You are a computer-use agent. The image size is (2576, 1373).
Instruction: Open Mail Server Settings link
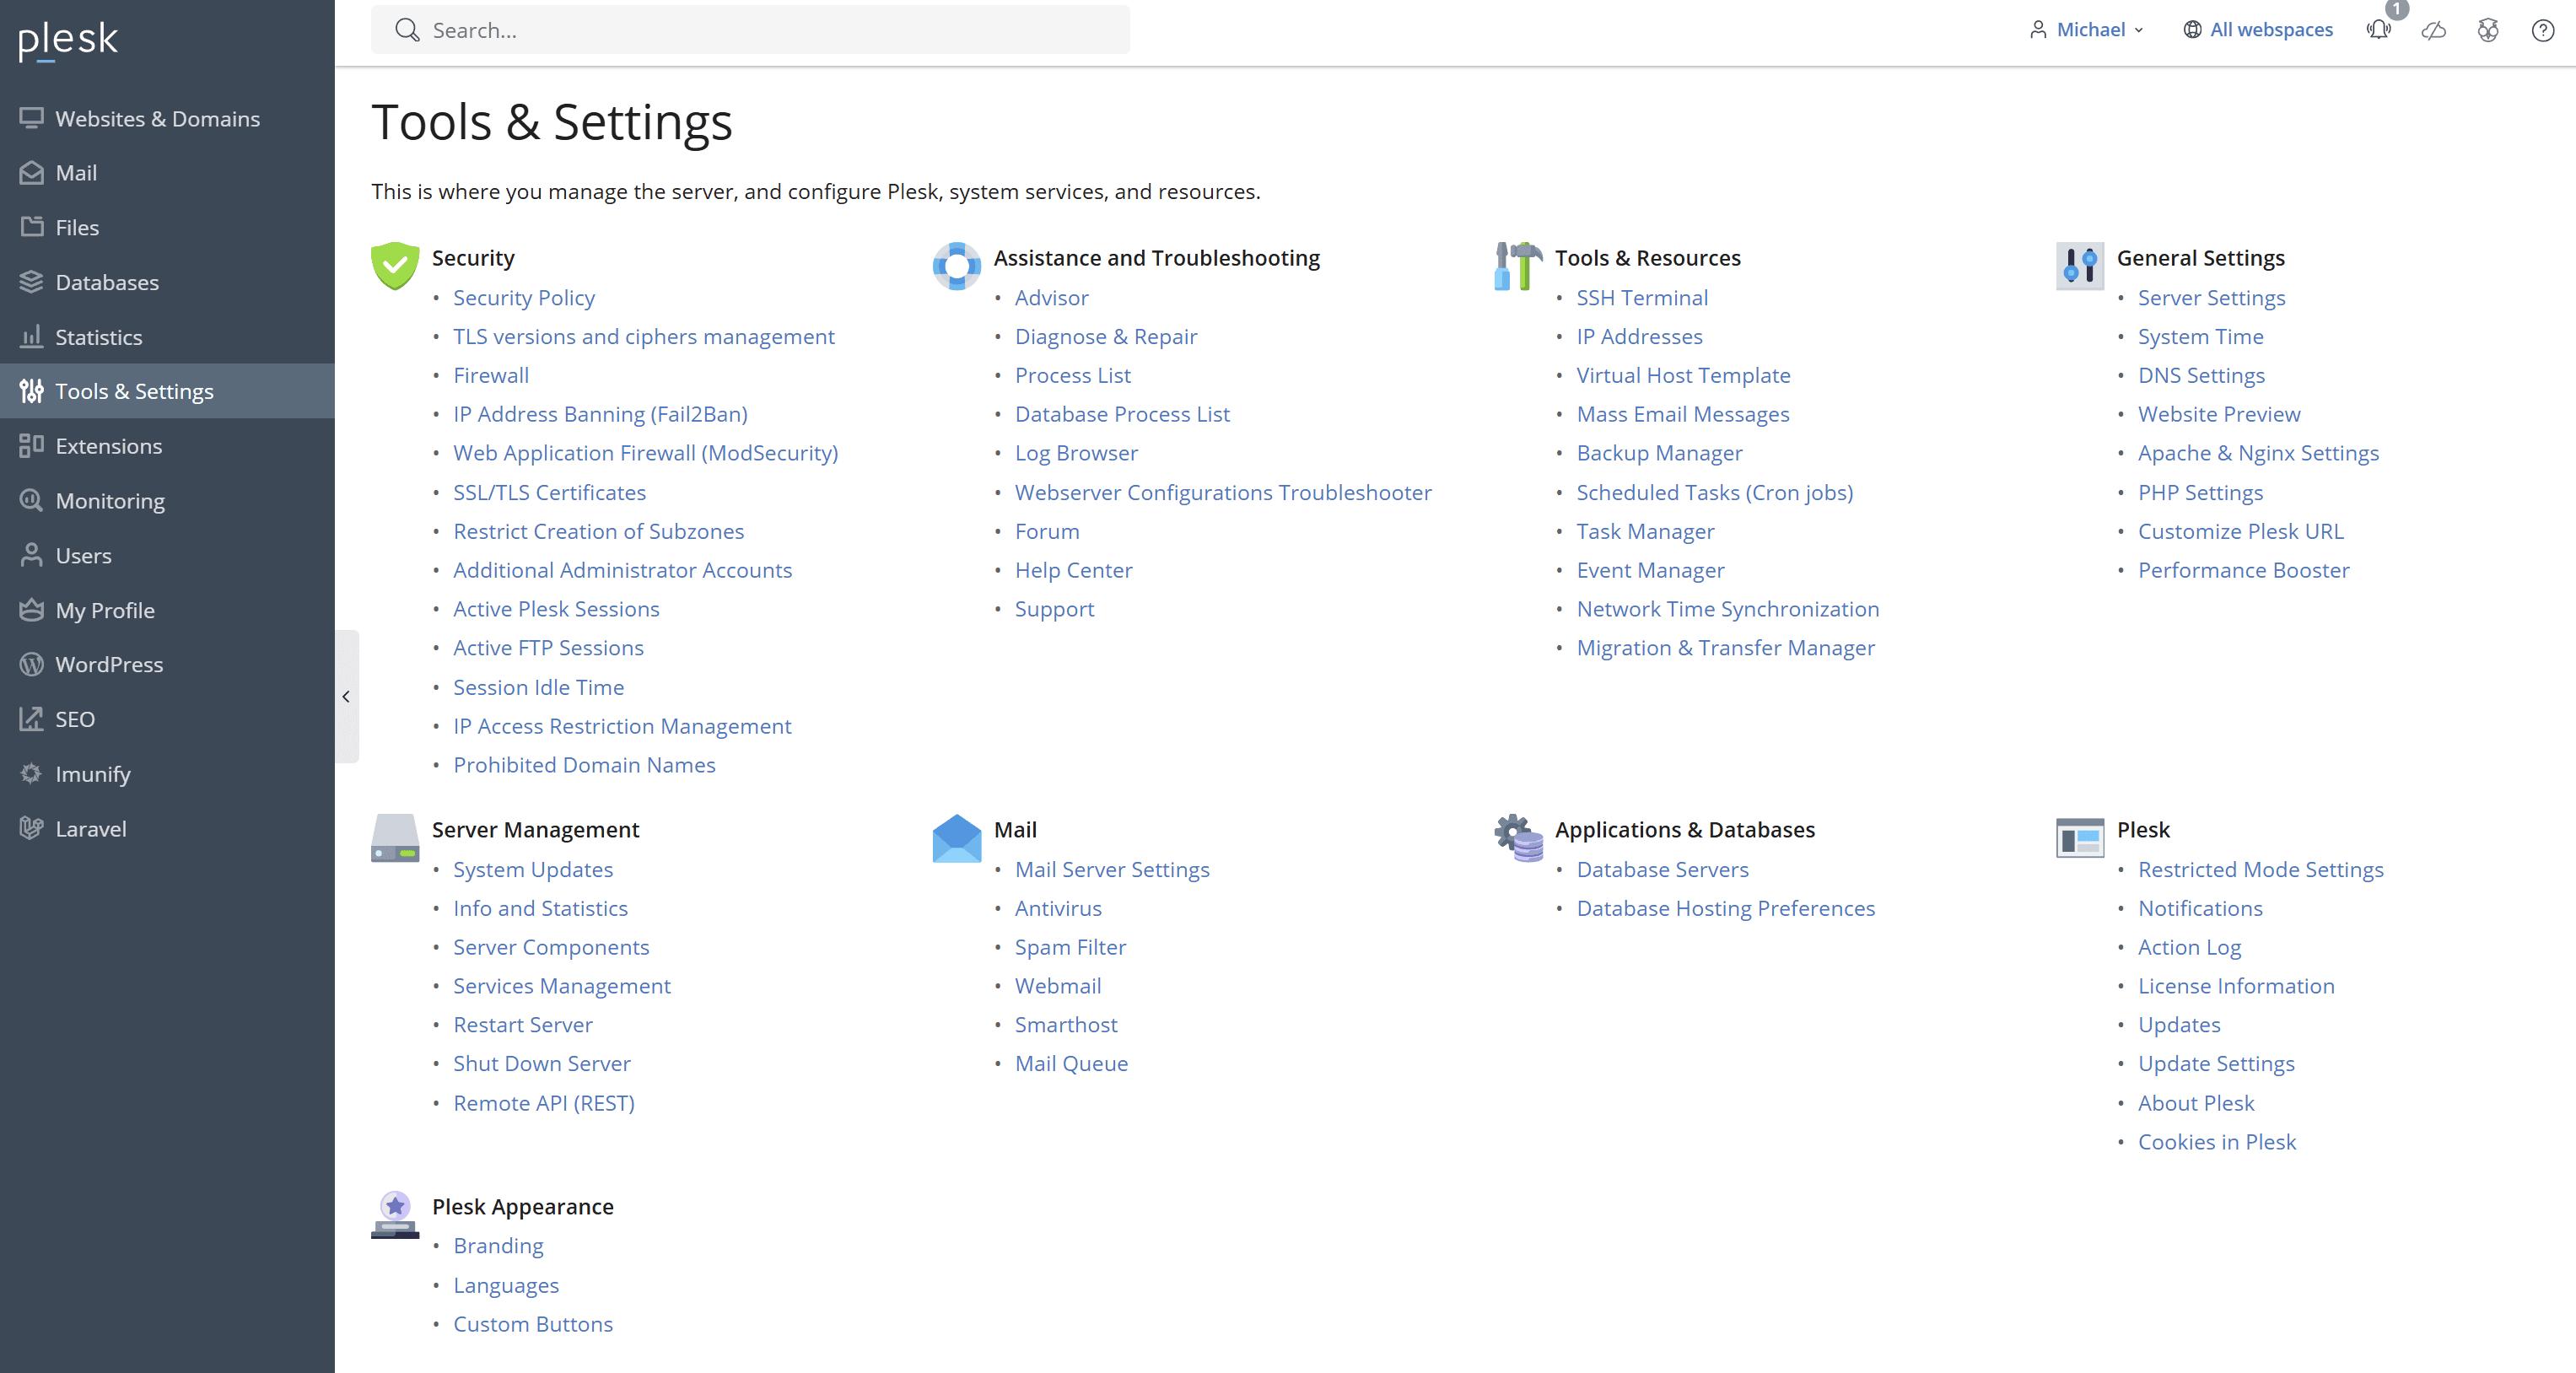point(1112,869)
